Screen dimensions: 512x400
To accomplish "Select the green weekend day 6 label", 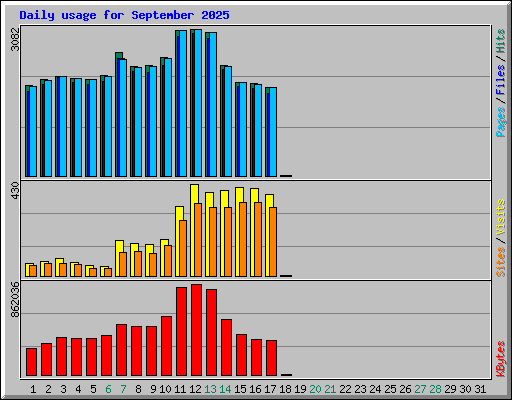I will pos(108,389).
